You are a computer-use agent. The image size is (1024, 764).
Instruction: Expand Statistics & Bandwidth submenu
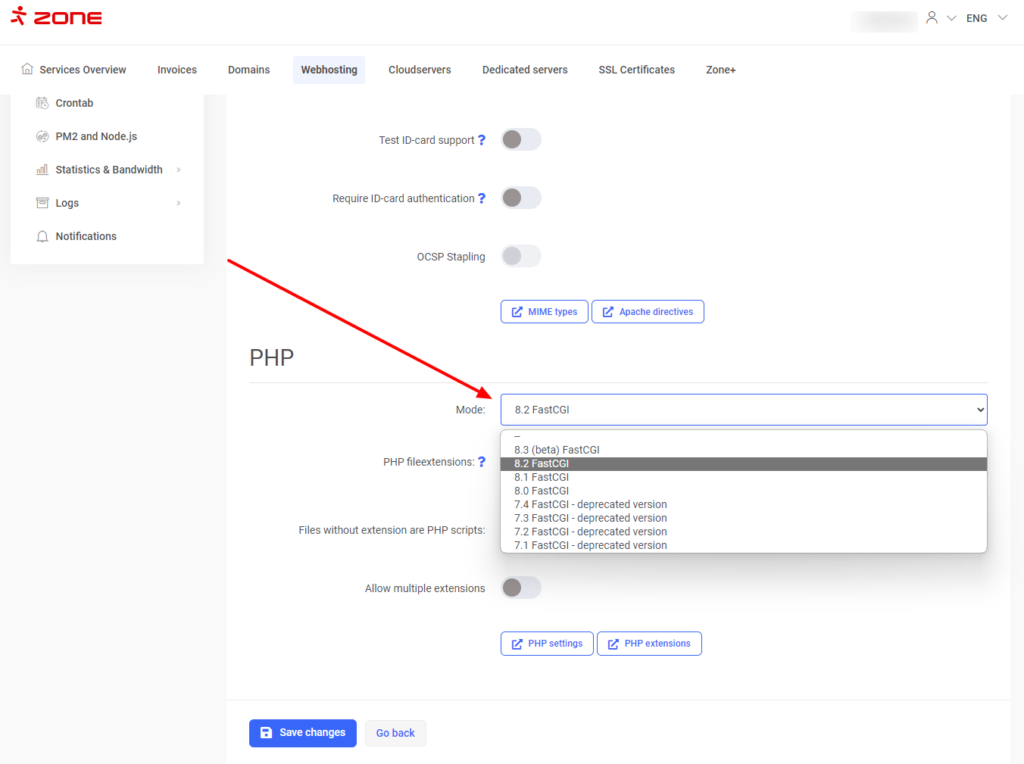point(178,170)
